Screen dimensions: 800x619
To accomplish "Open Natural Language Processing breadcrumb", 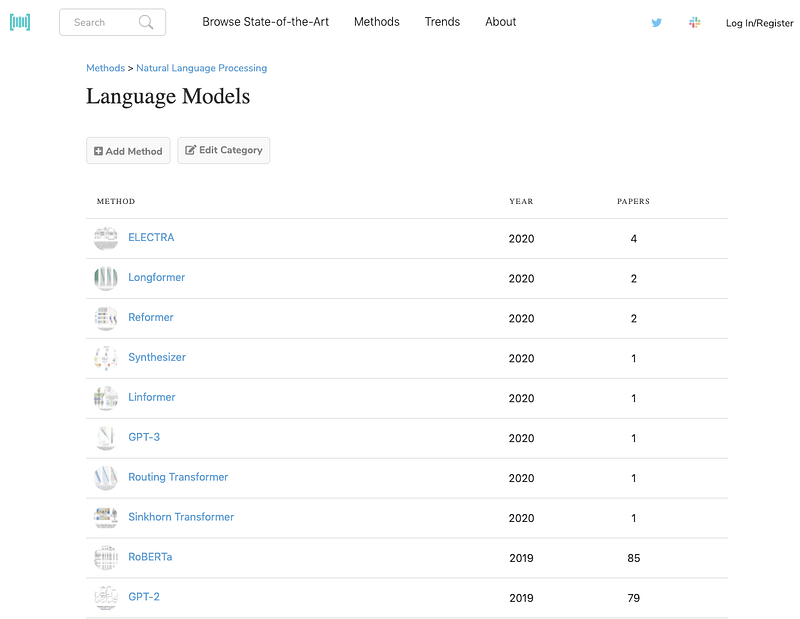I will (201, 68).
